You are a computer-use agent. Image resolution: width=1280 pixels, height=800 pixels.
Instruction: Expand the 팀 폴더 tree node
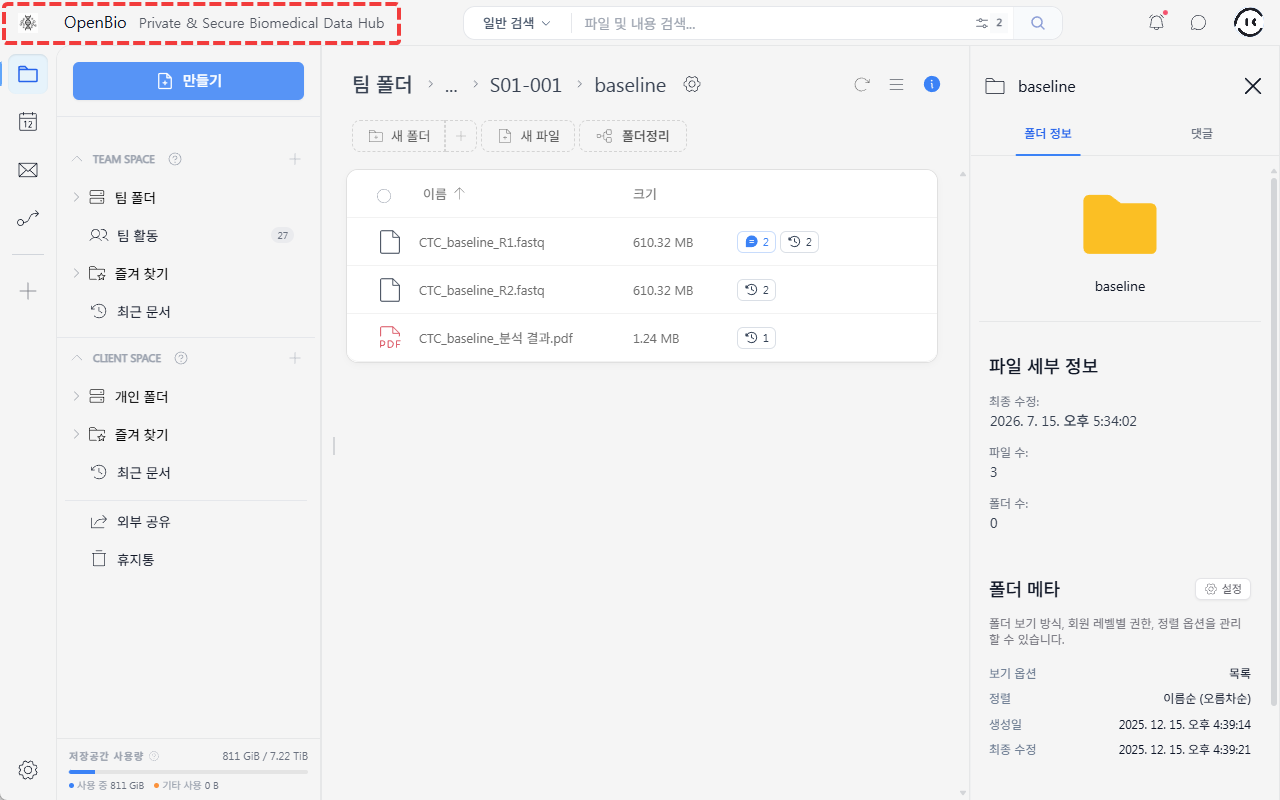[76, 197]
